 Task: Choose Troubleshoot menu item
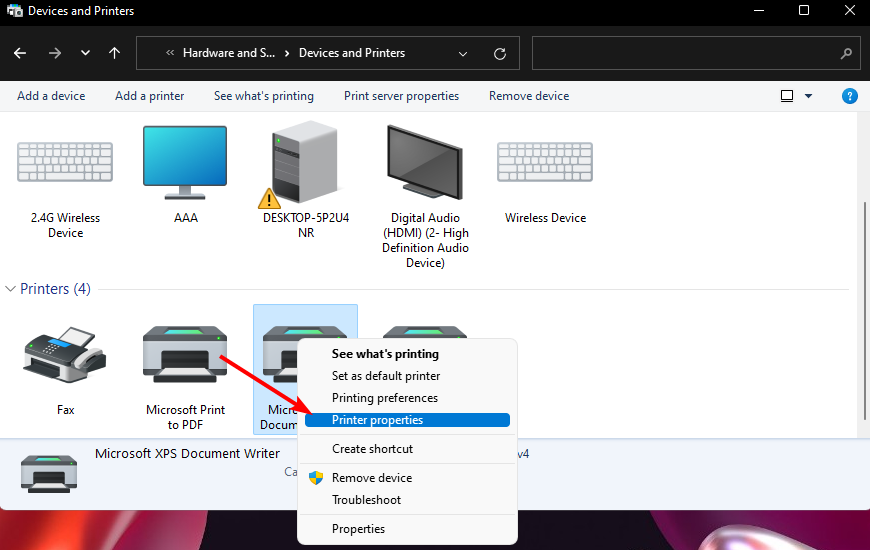coord(366,500)
